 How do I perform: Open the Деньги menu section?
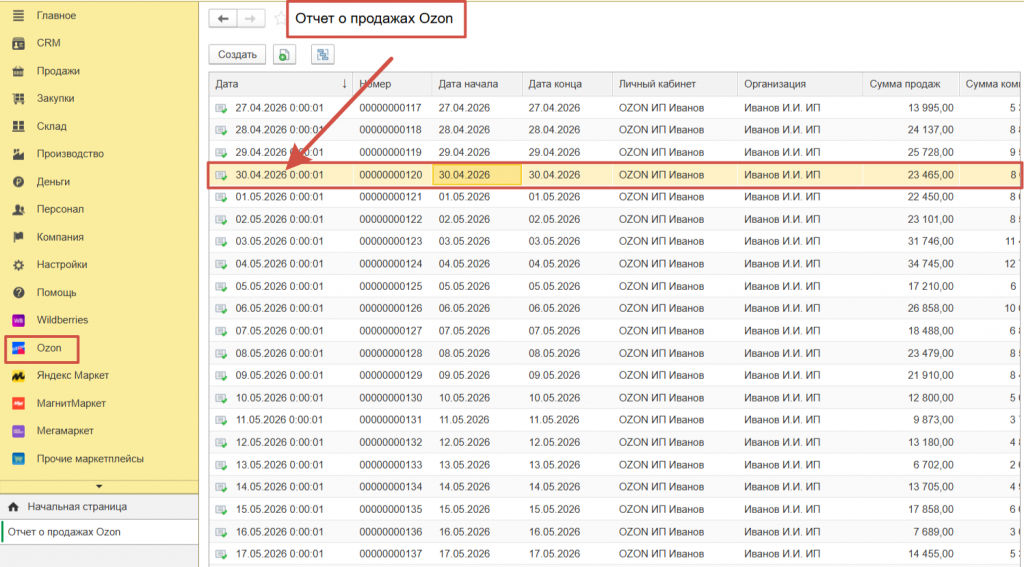point(53,182)
